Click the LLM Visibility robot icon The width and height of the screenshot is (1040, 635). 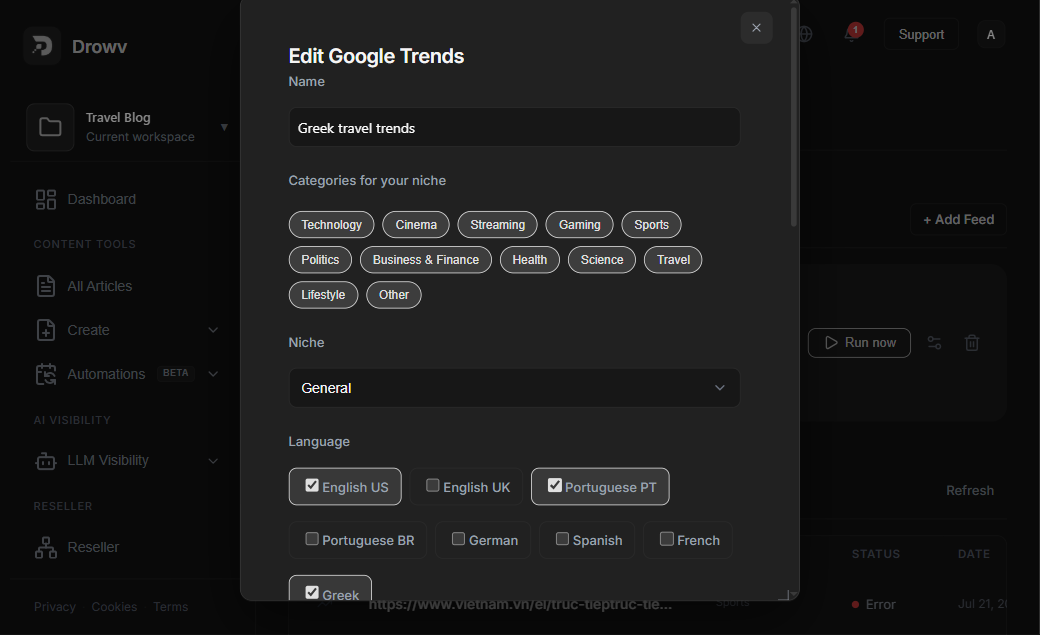46,460
